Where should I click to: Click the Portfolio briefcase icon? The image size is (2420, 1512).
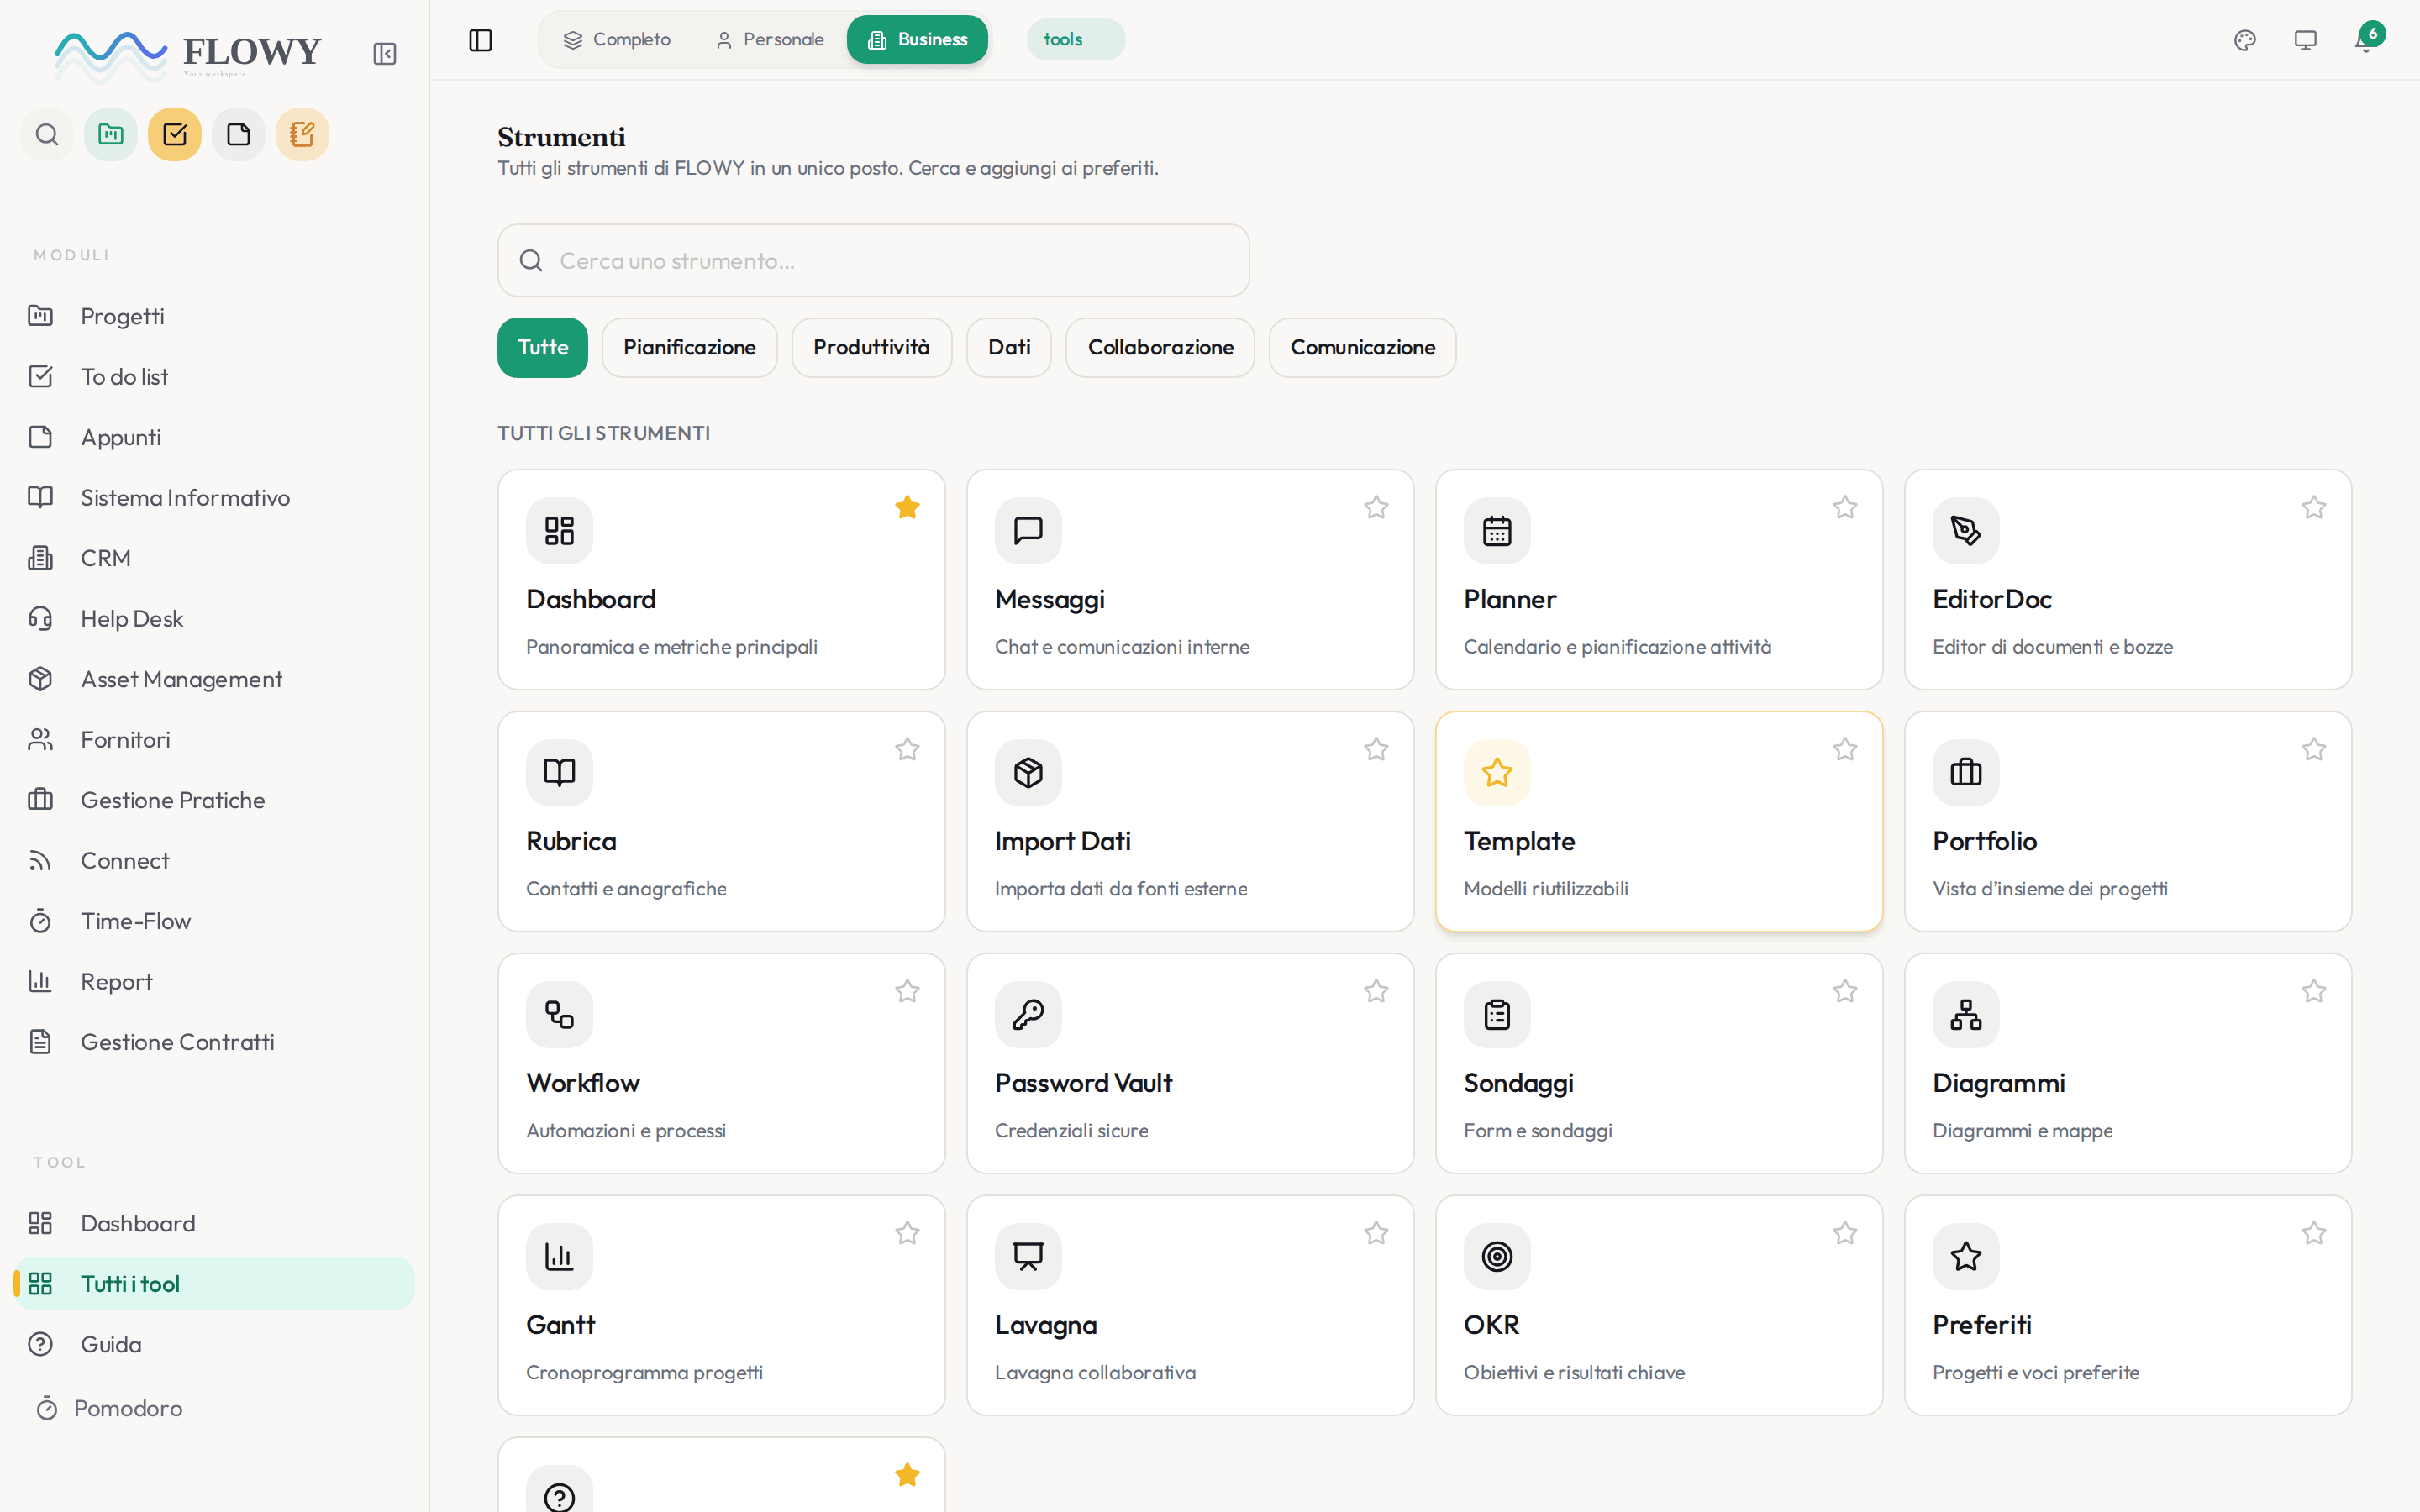[1966, 772]
